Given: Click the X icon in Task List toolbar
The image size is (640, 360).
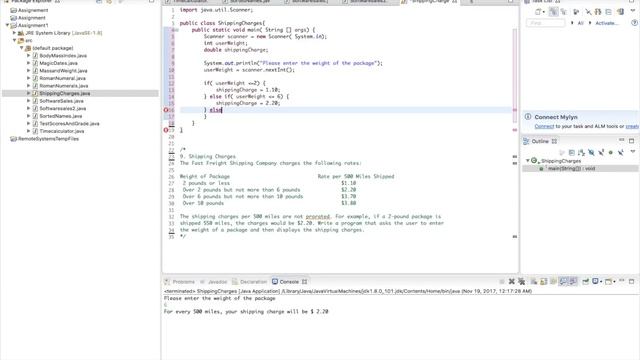Looking at the screenshot, I should click(588, 12).
